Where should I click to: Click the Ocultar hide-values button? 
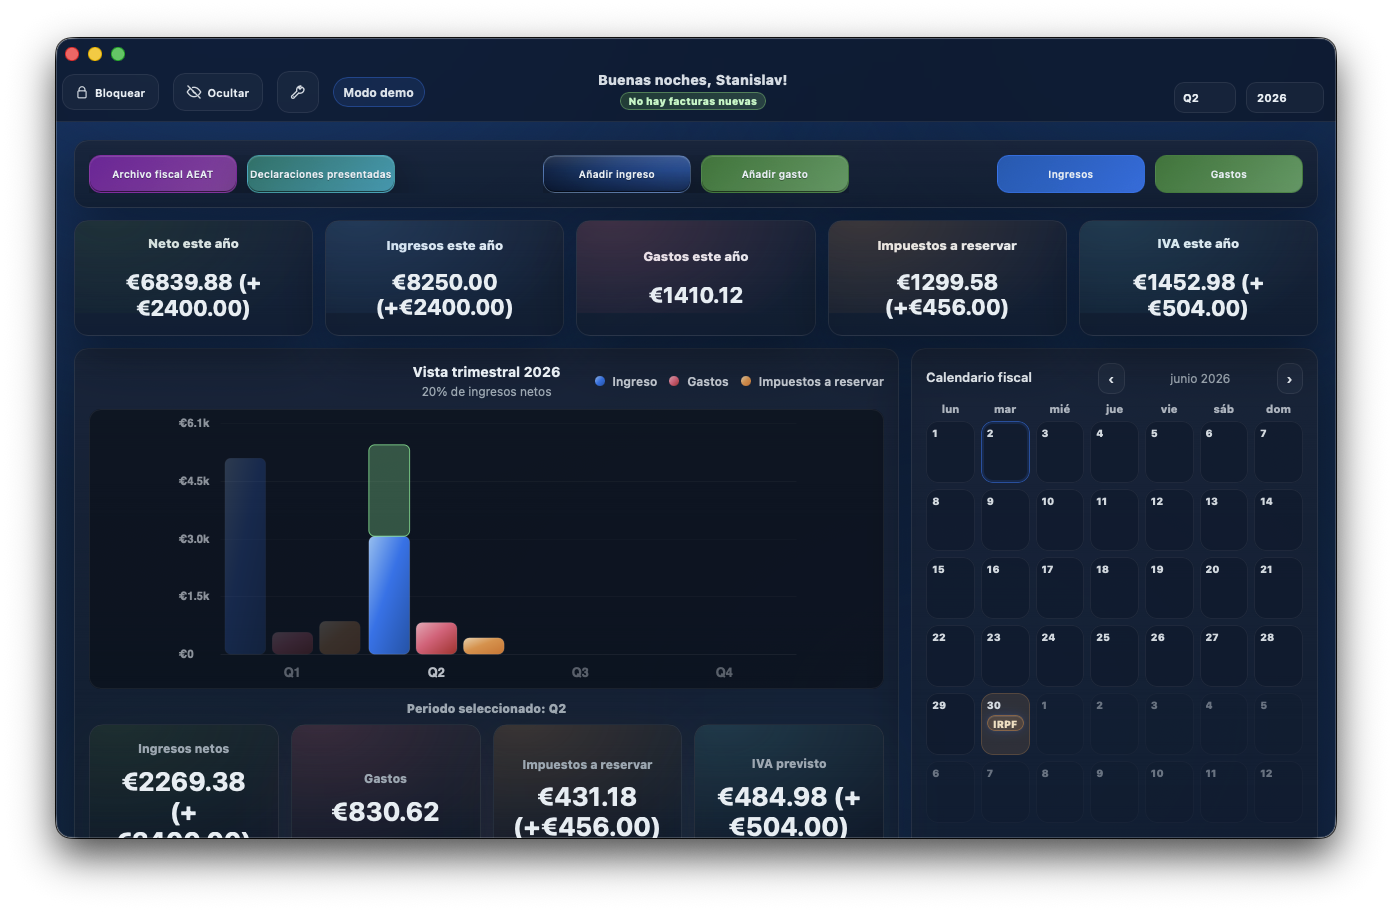point(218,92)
